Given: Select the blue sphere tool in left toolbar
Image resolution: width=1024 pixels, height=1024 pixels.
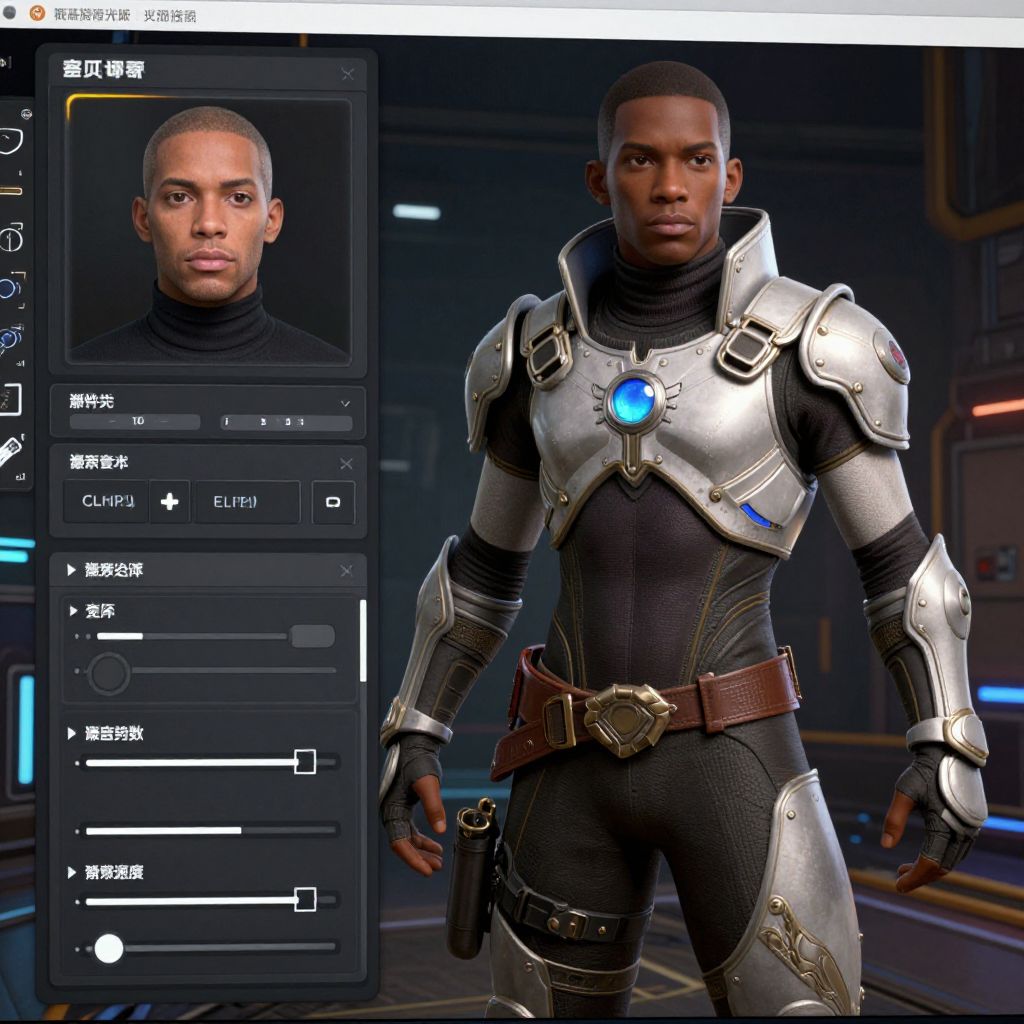Looking at the screenshot, I should (x=10, y=289).
